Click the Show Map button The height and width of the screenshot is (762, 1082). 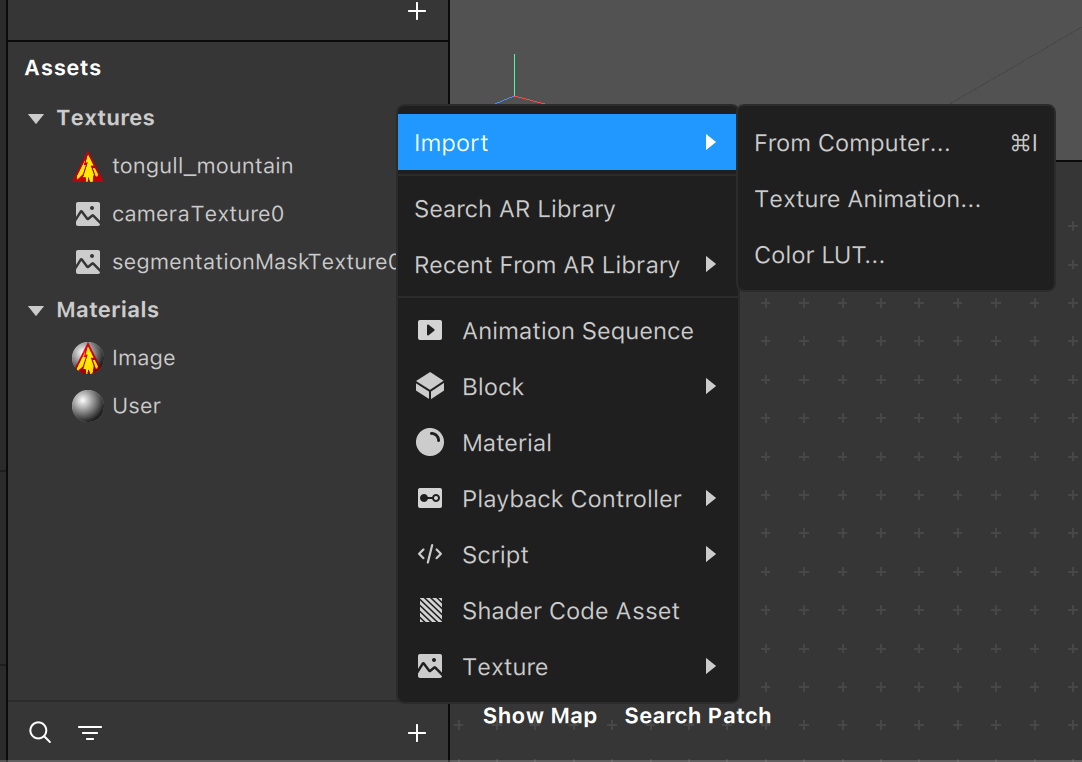click(540, 716)
